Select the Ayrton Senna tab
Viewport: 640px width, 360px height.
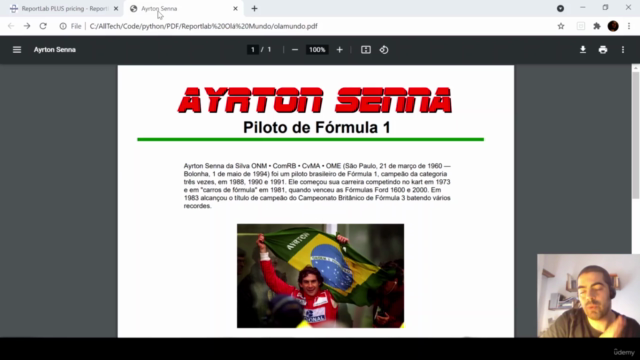[x=183, y=9]
